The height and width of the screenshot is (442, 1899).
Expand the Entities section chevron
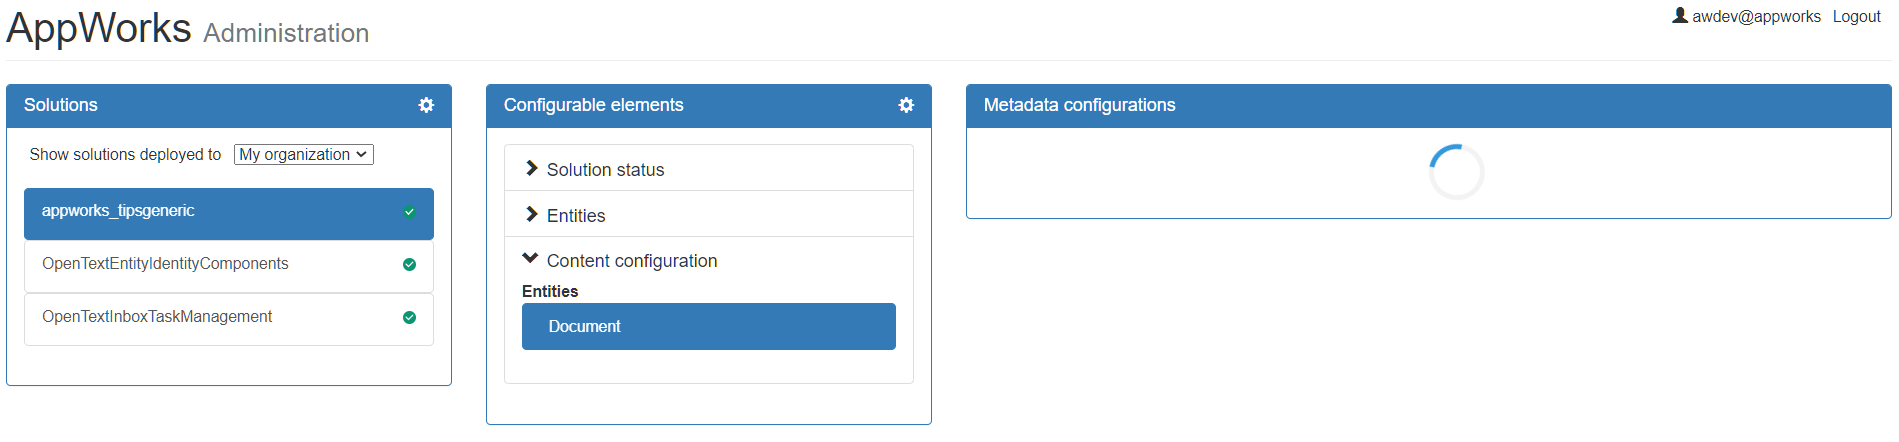click(x=532, y=215)
